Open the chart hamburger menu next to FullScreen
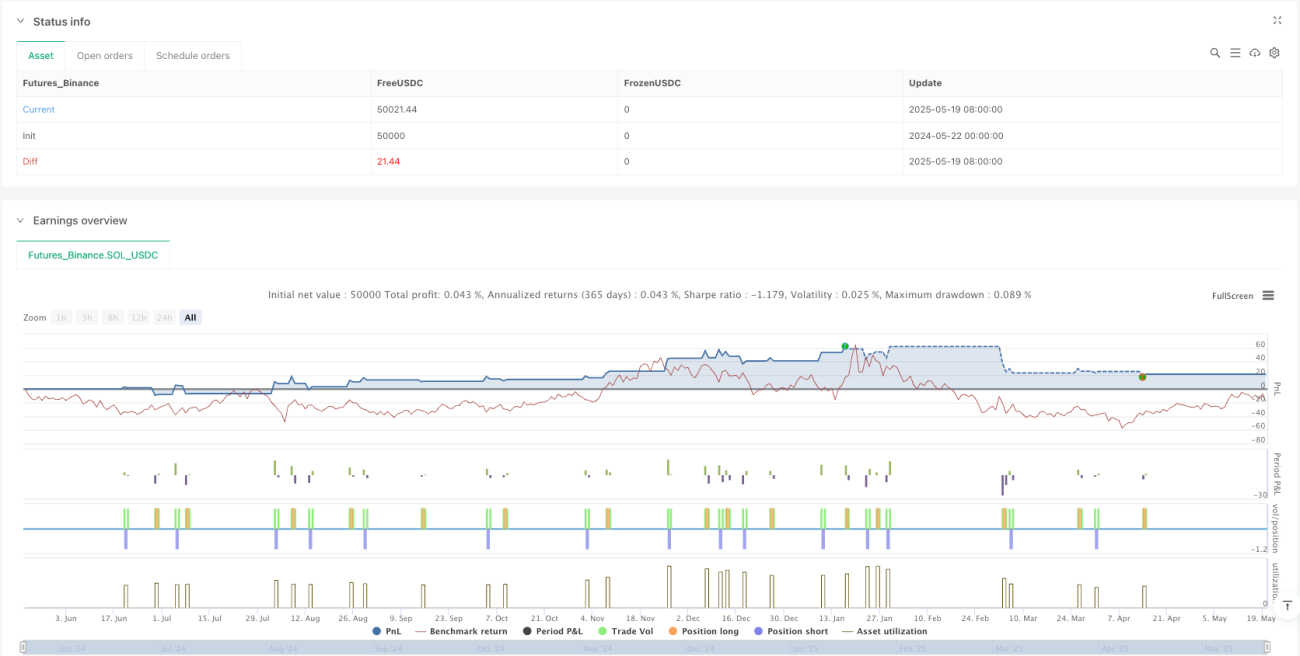Screen dimensions: 1300x656 [x=1268, y=295]
